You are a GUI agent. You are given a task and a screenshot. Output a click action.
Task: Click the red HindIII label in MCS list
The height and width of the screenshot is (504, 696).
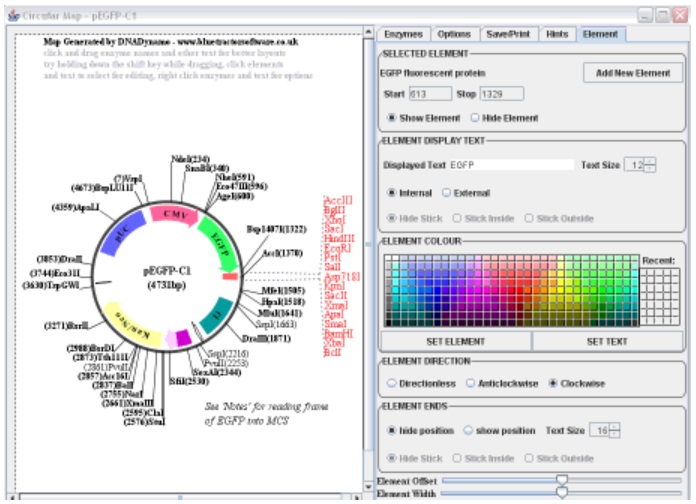click(339, 238)
